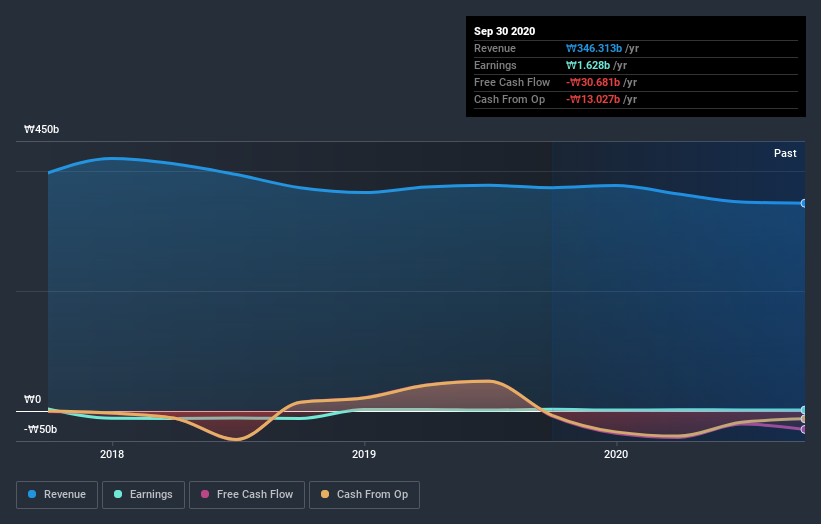Click the Revenue line endpoint marker
The width and height of the screenshot is (821, 524).
pyautogui.click(x=803, y=203)
